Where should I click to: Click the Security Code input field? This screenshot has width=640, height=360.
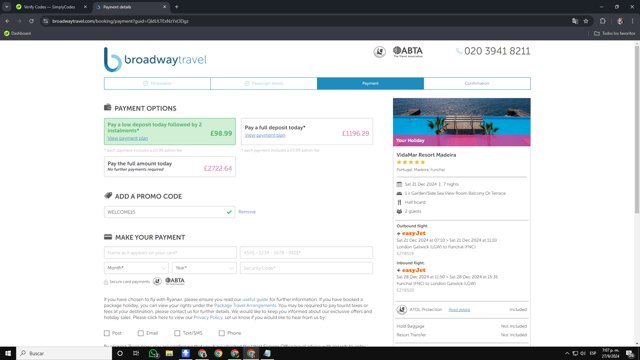(x=306, y=268)
